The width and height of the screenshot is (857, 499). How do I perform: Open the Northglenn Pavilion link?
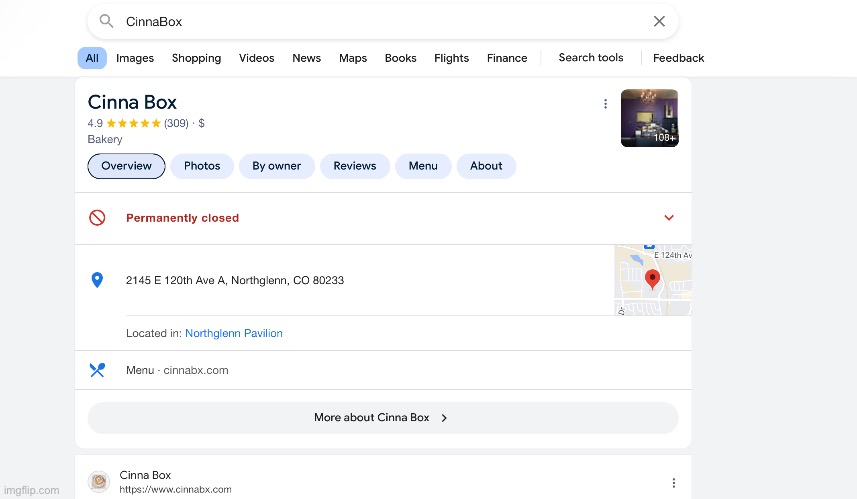(x=234, y=333)
